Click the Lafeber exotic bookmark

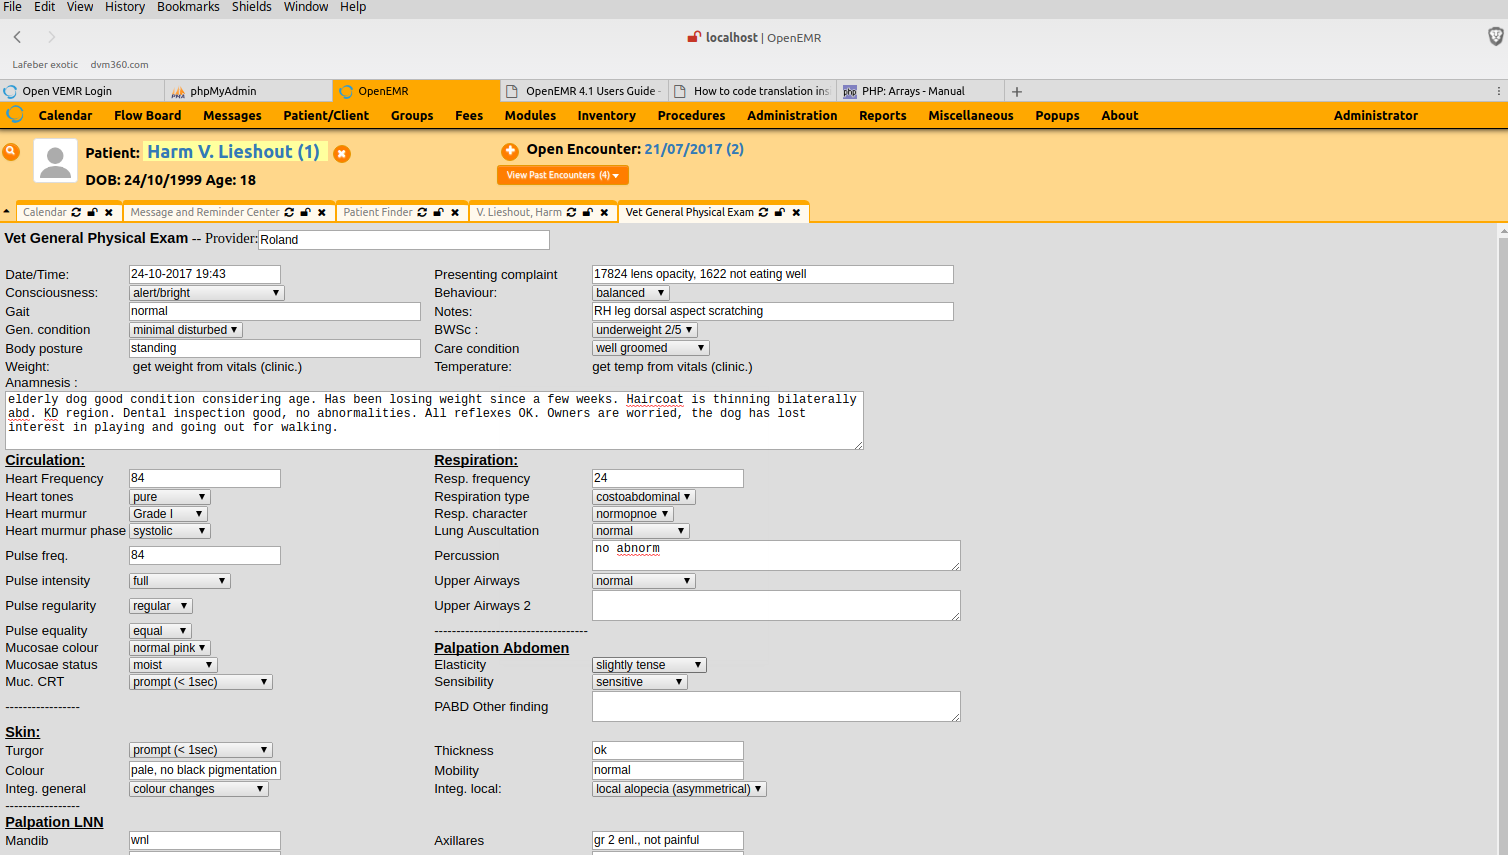(x=45, y=65)
